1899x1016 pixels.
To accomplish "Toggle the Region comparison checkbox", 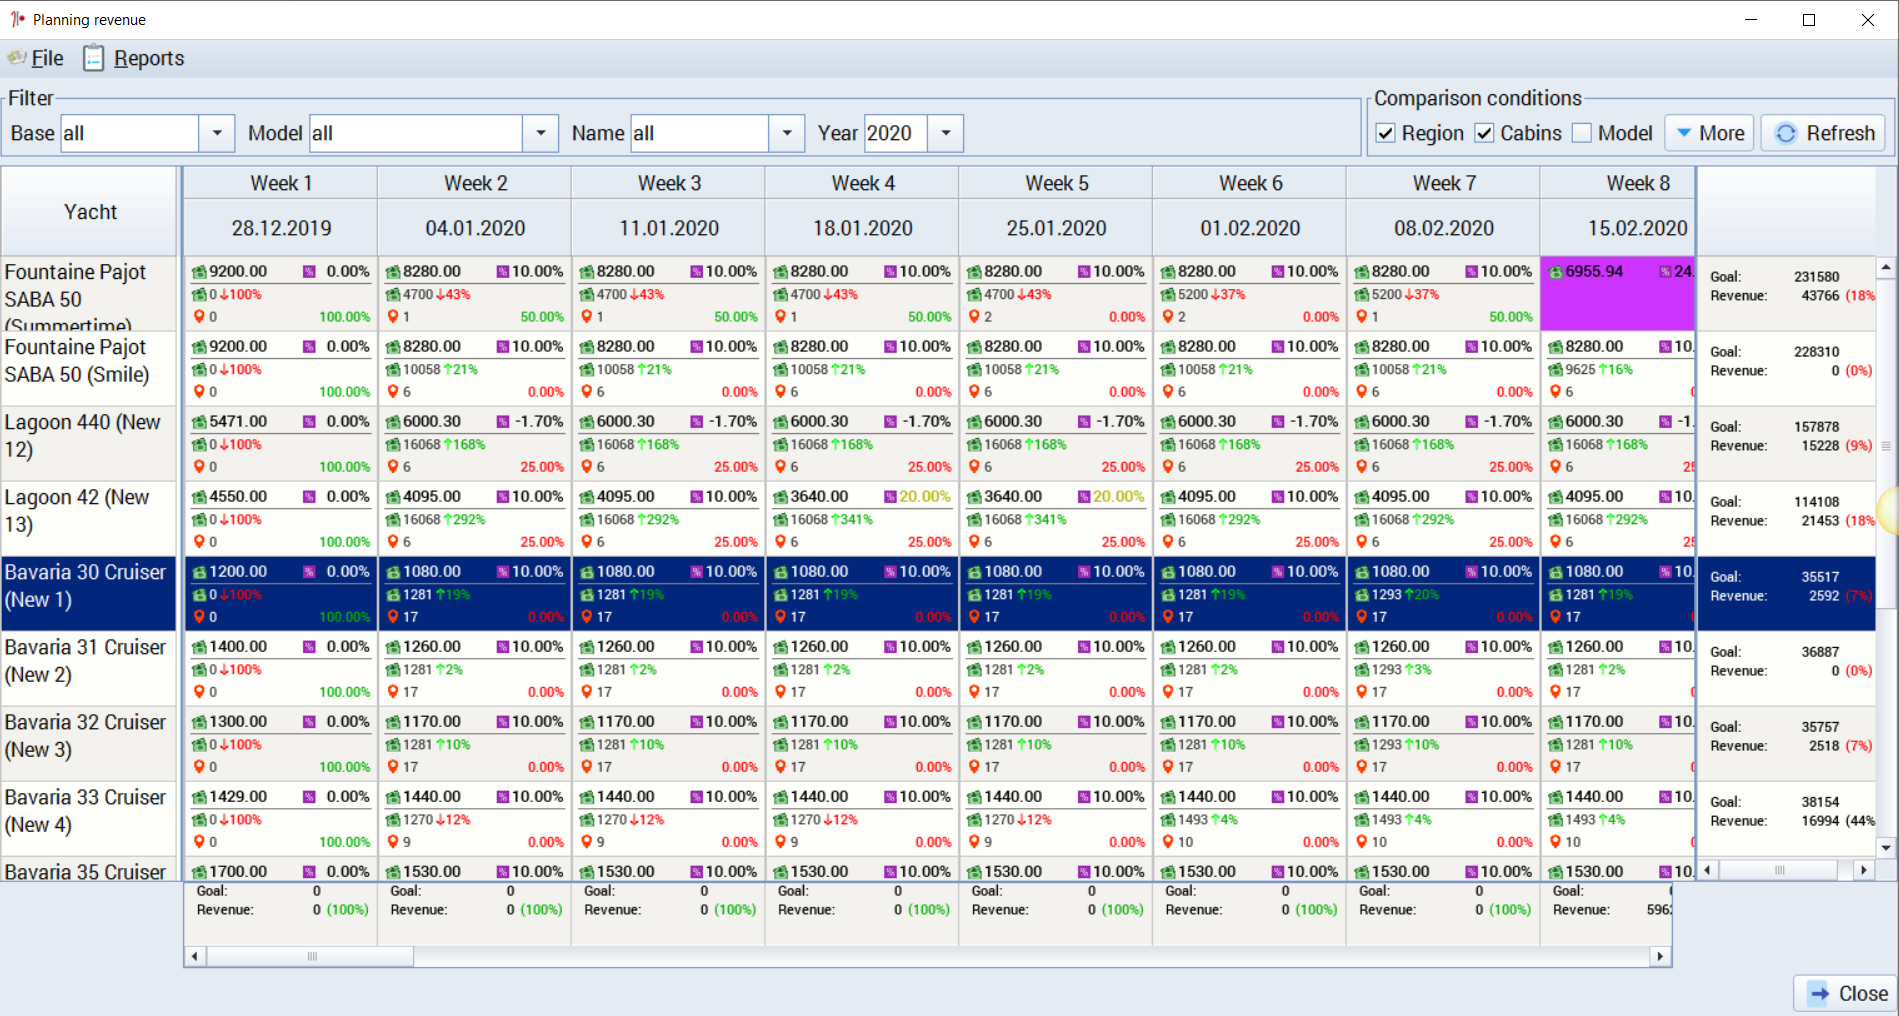I will point(1386,133).
